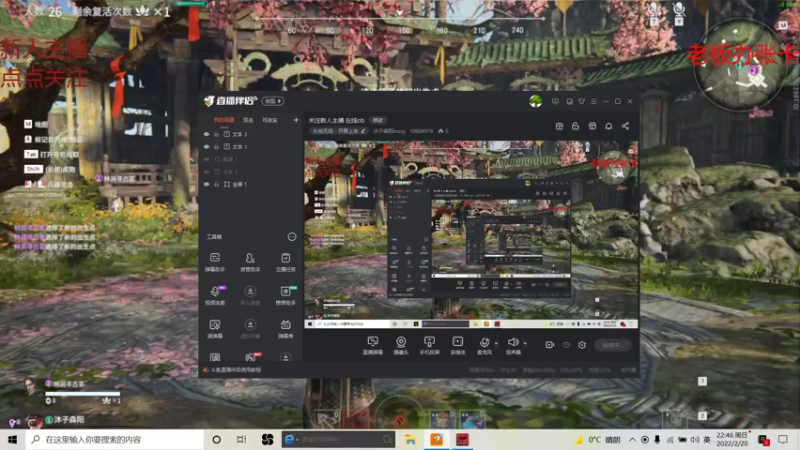Open the message icon in the title bar

pos(555,102)
